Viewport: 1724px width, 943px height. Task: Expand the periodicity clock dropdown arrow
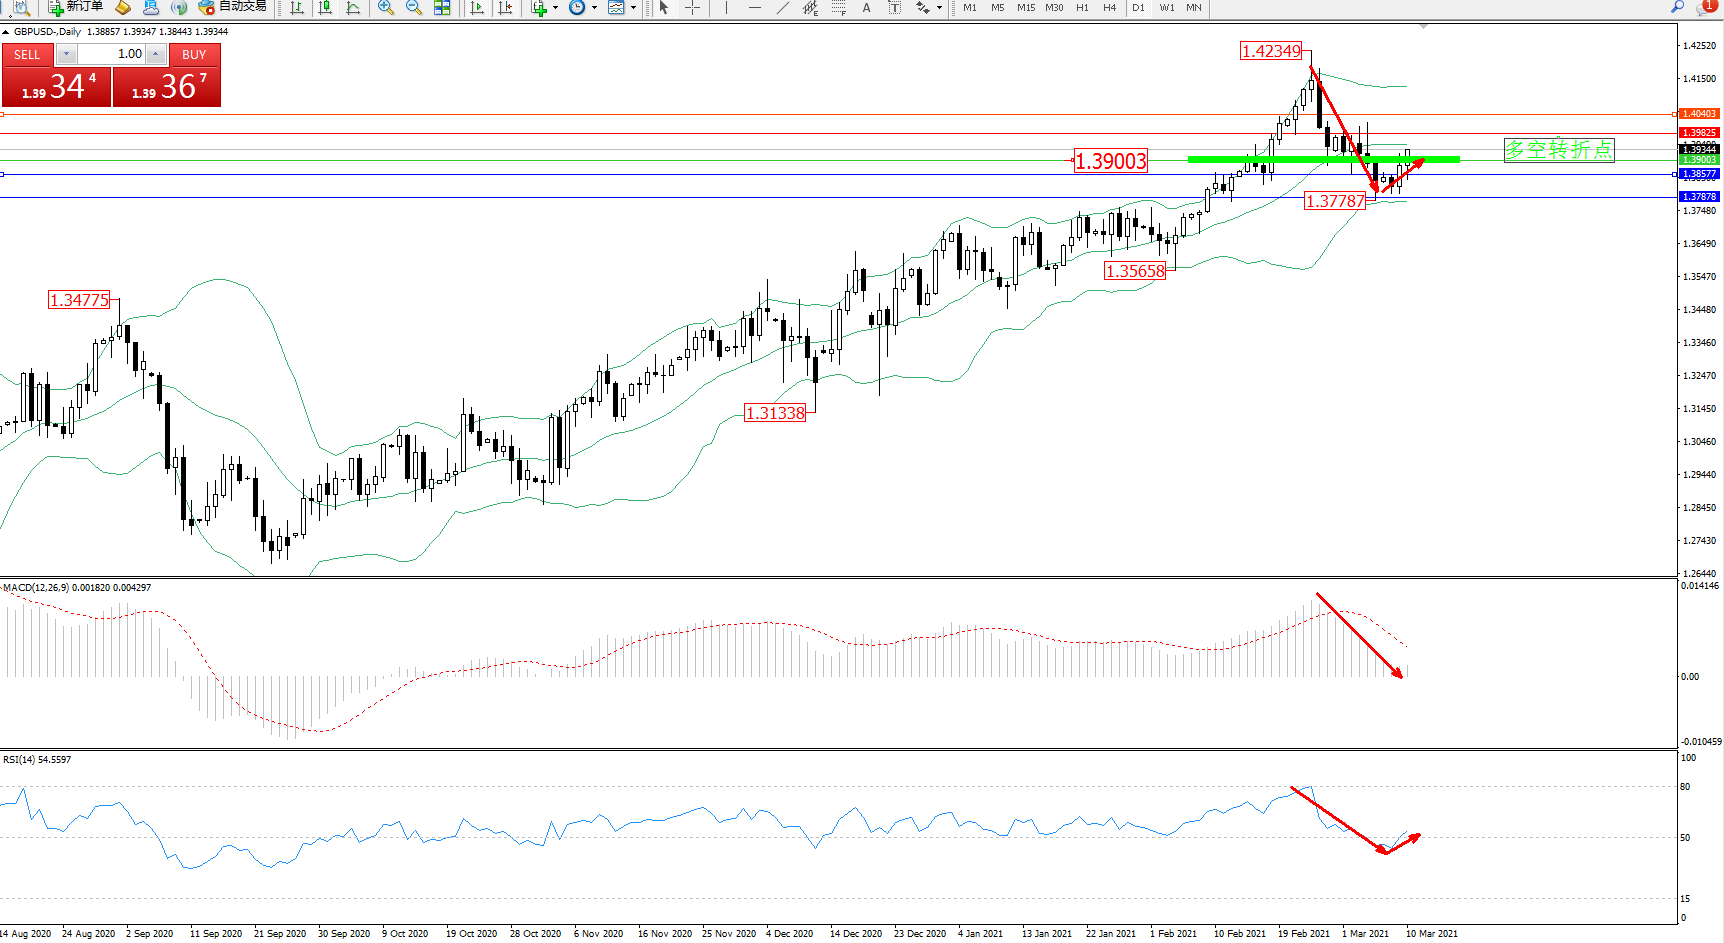pos(594,8)
